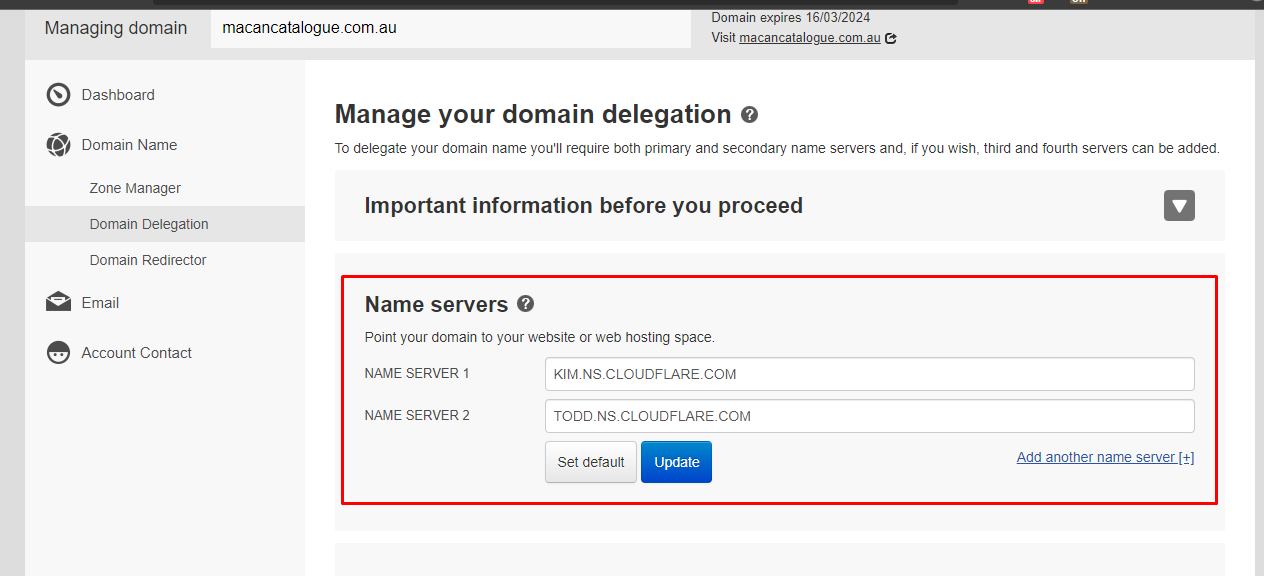Select the NAME SERVER 2 field
This screenshot has height=576, width=1264.
pos(869,415)
